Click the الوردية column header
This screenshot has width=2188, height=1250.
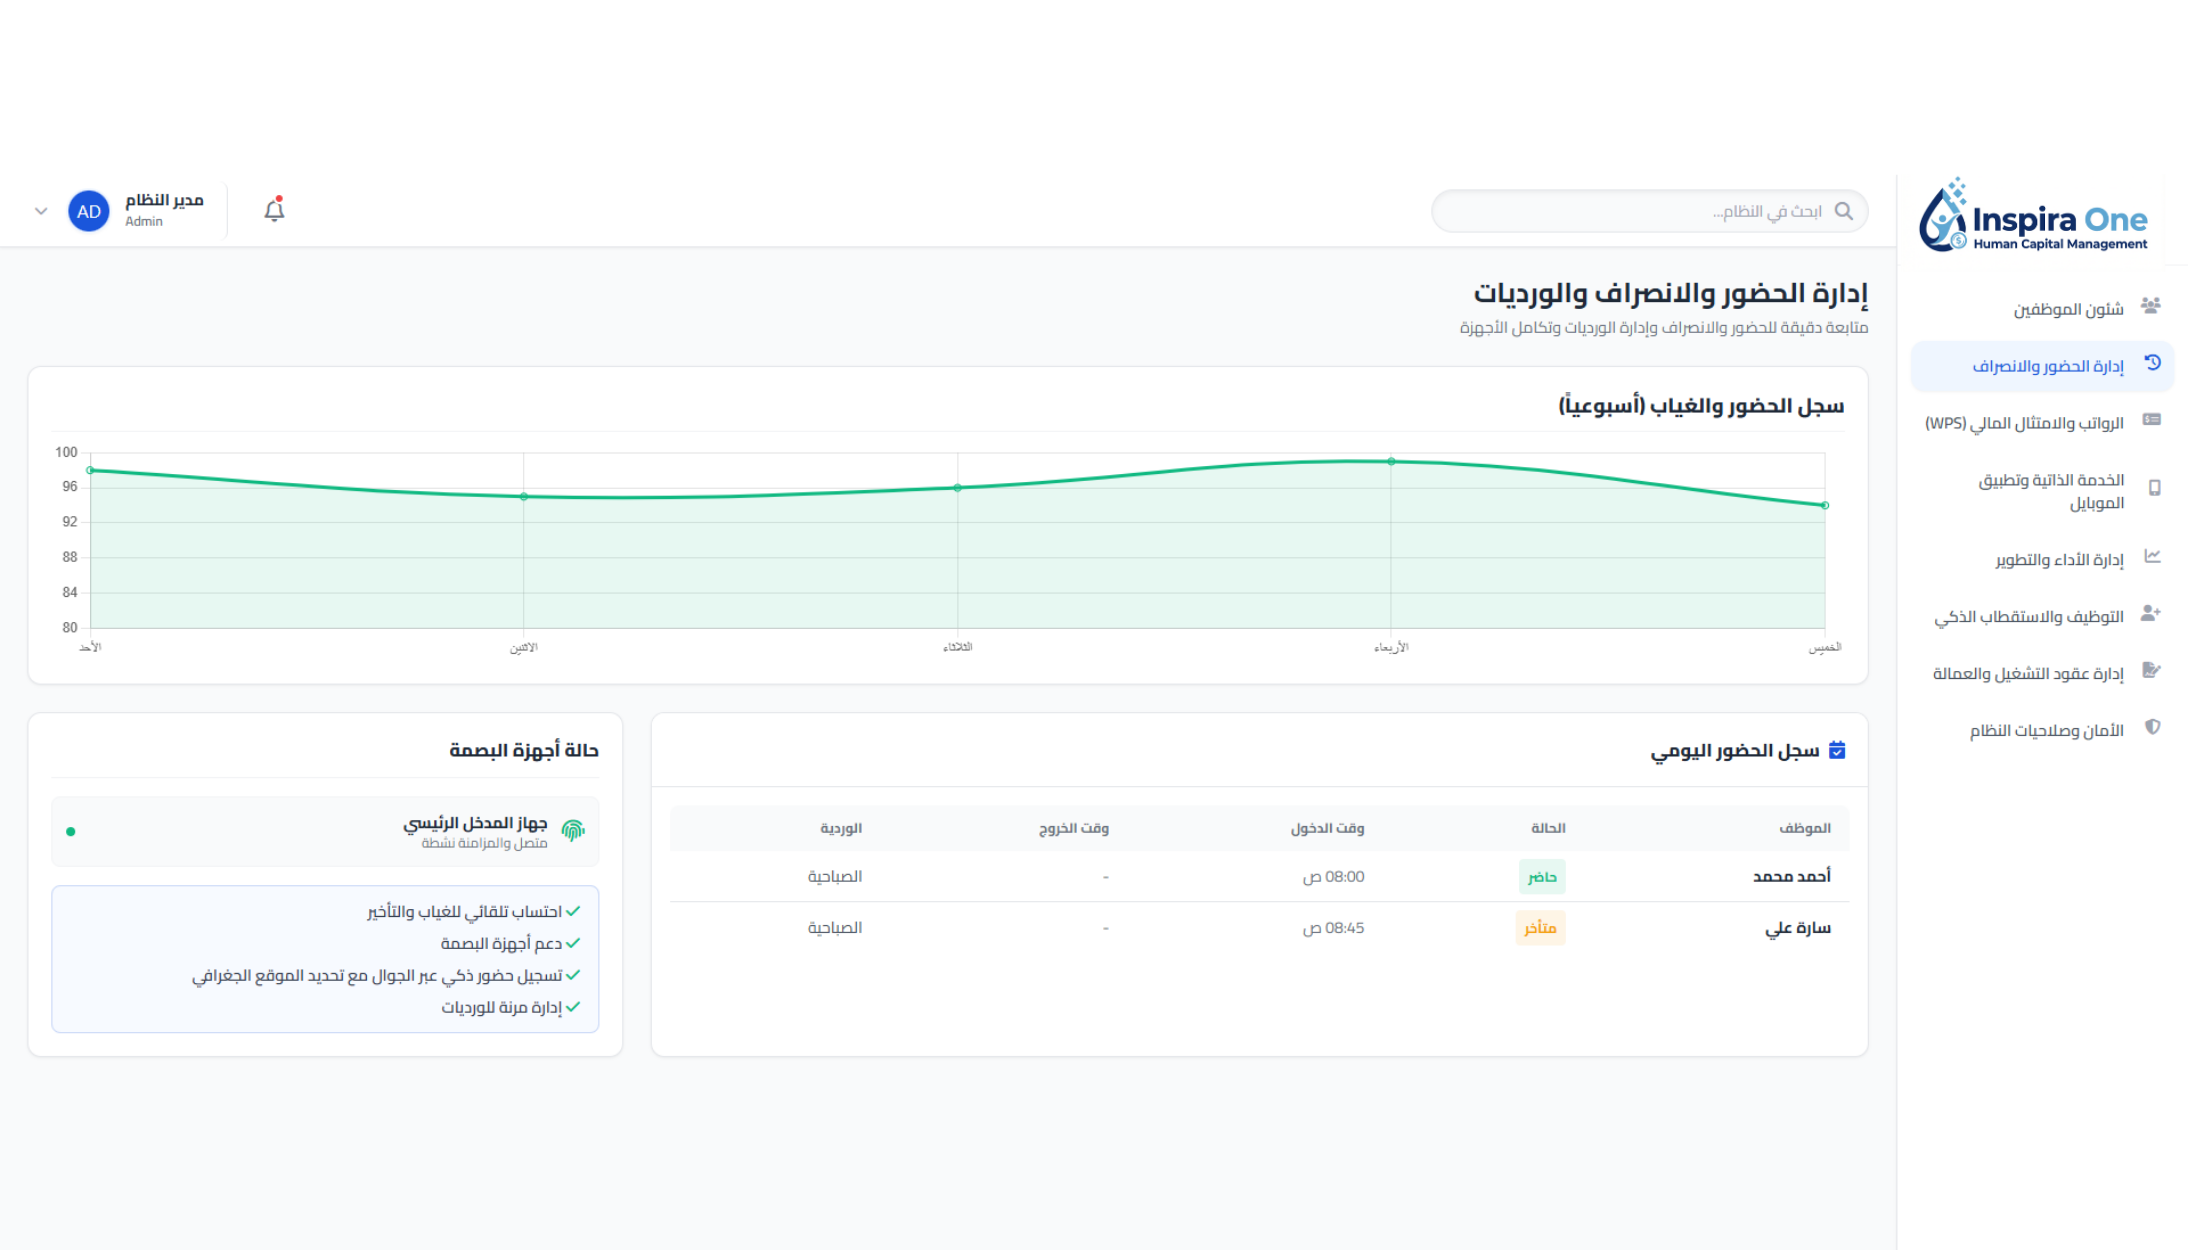click(x=841, y=828)
